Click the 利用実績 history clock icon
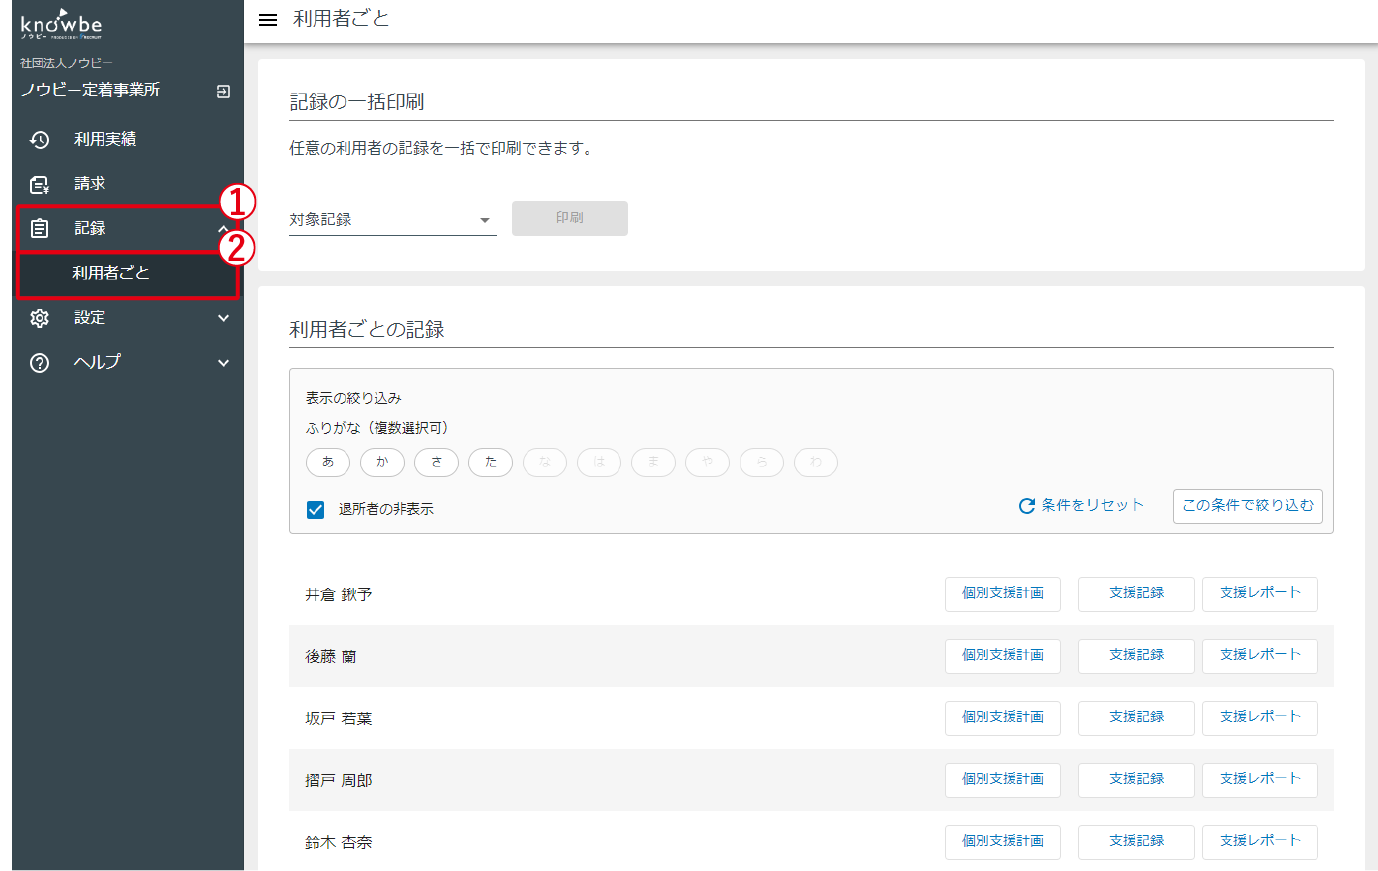Screen dimensions: 1378x871 tap(39, 140)
